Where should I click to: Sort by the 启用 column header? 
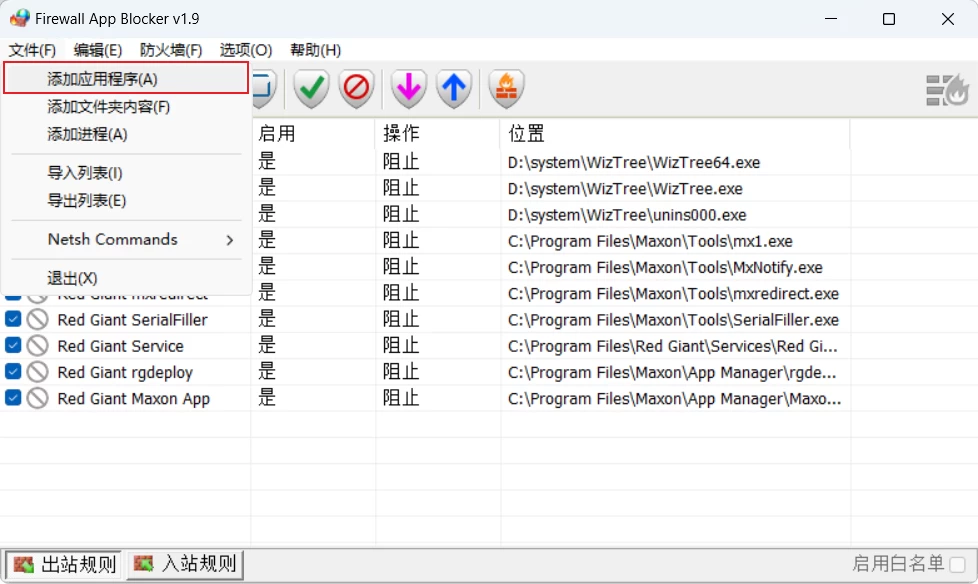coord(313,133)
